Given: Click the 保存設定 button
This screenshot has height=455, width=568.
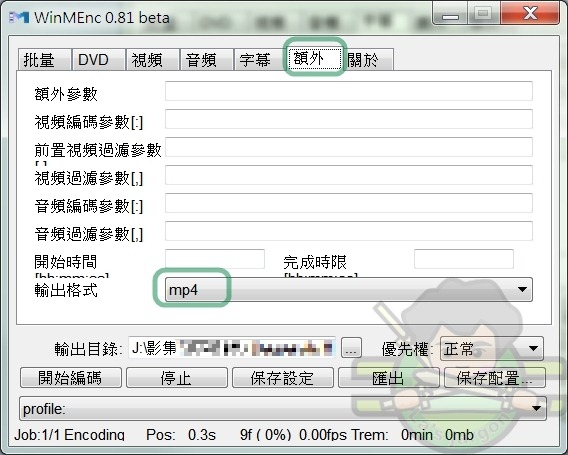Looking at the screenshot, I should (283, 378).
